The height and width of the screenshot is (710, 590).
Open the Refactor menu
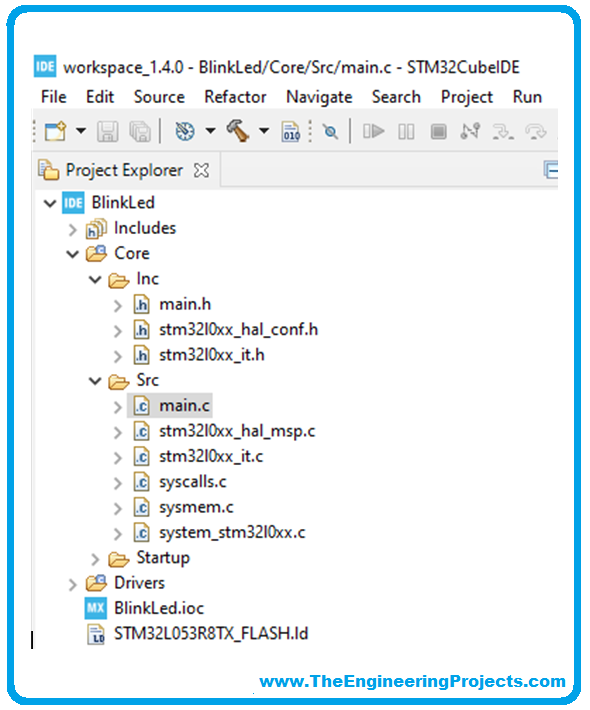(x=235, y=97)
